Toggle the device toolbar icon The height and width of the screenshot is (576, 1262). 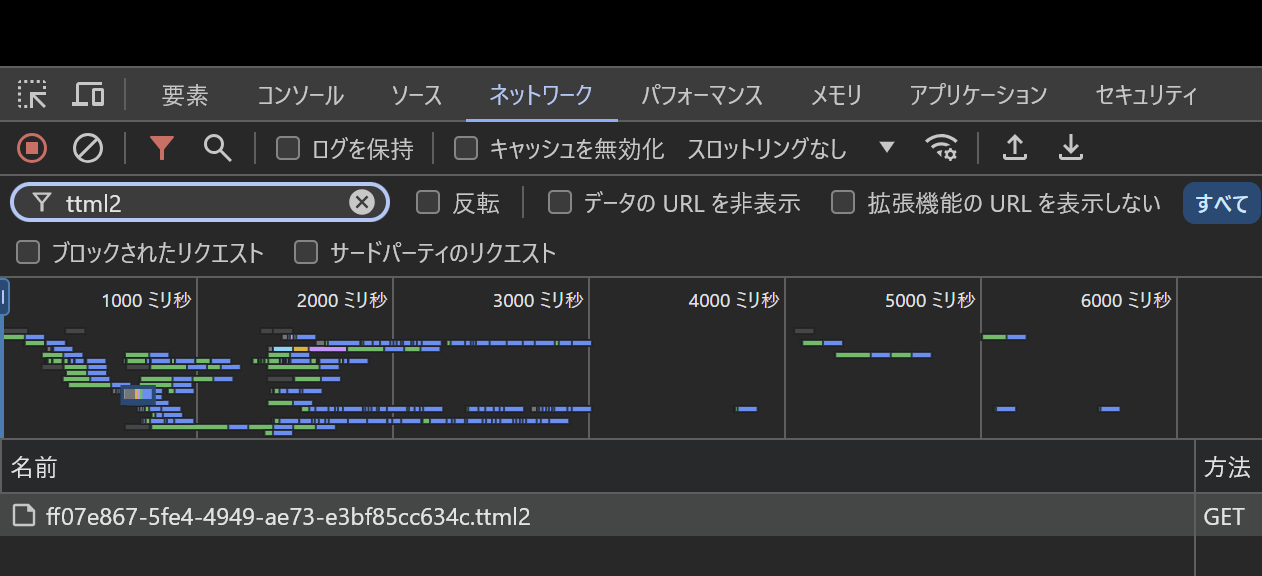pos(89,95)
